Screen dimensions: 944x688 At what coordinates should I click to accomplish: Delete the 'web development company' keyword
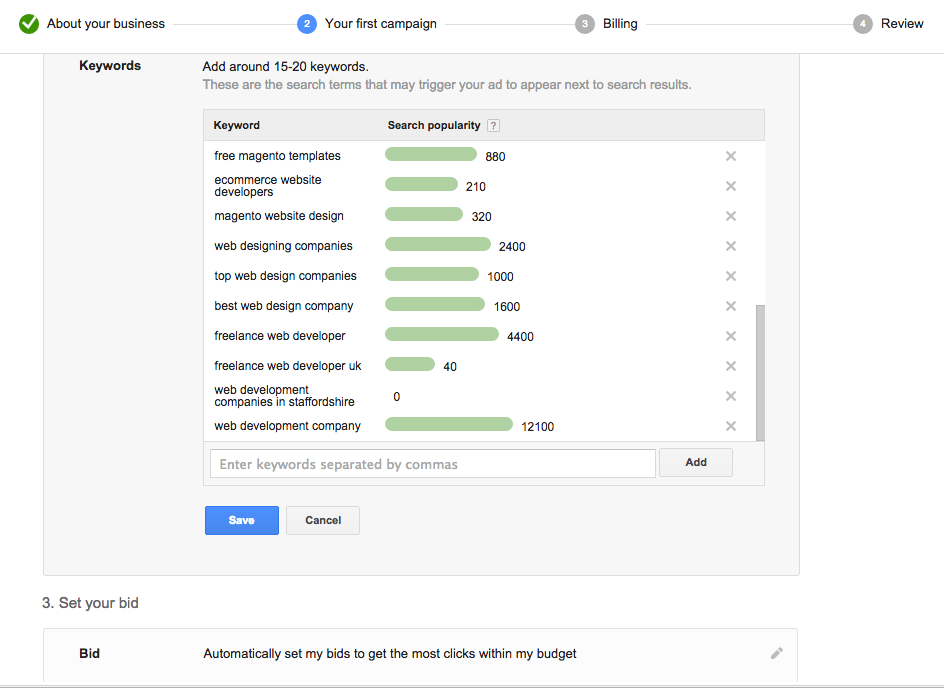(x=731, y=426)
